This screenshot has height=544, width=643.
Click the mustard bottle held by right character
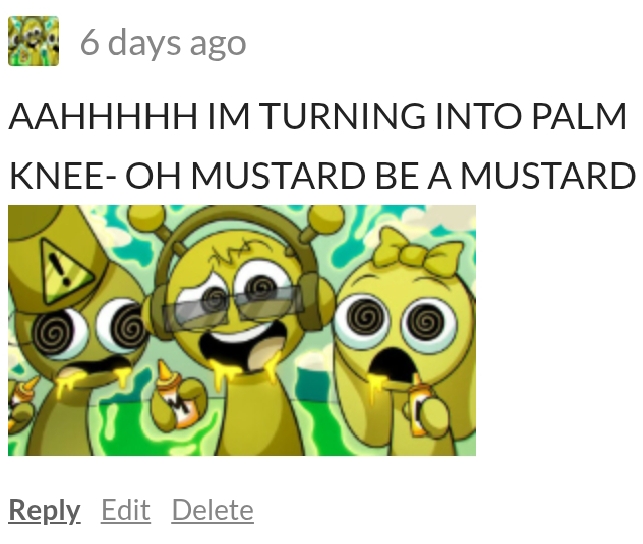click(x=418, y=406)
